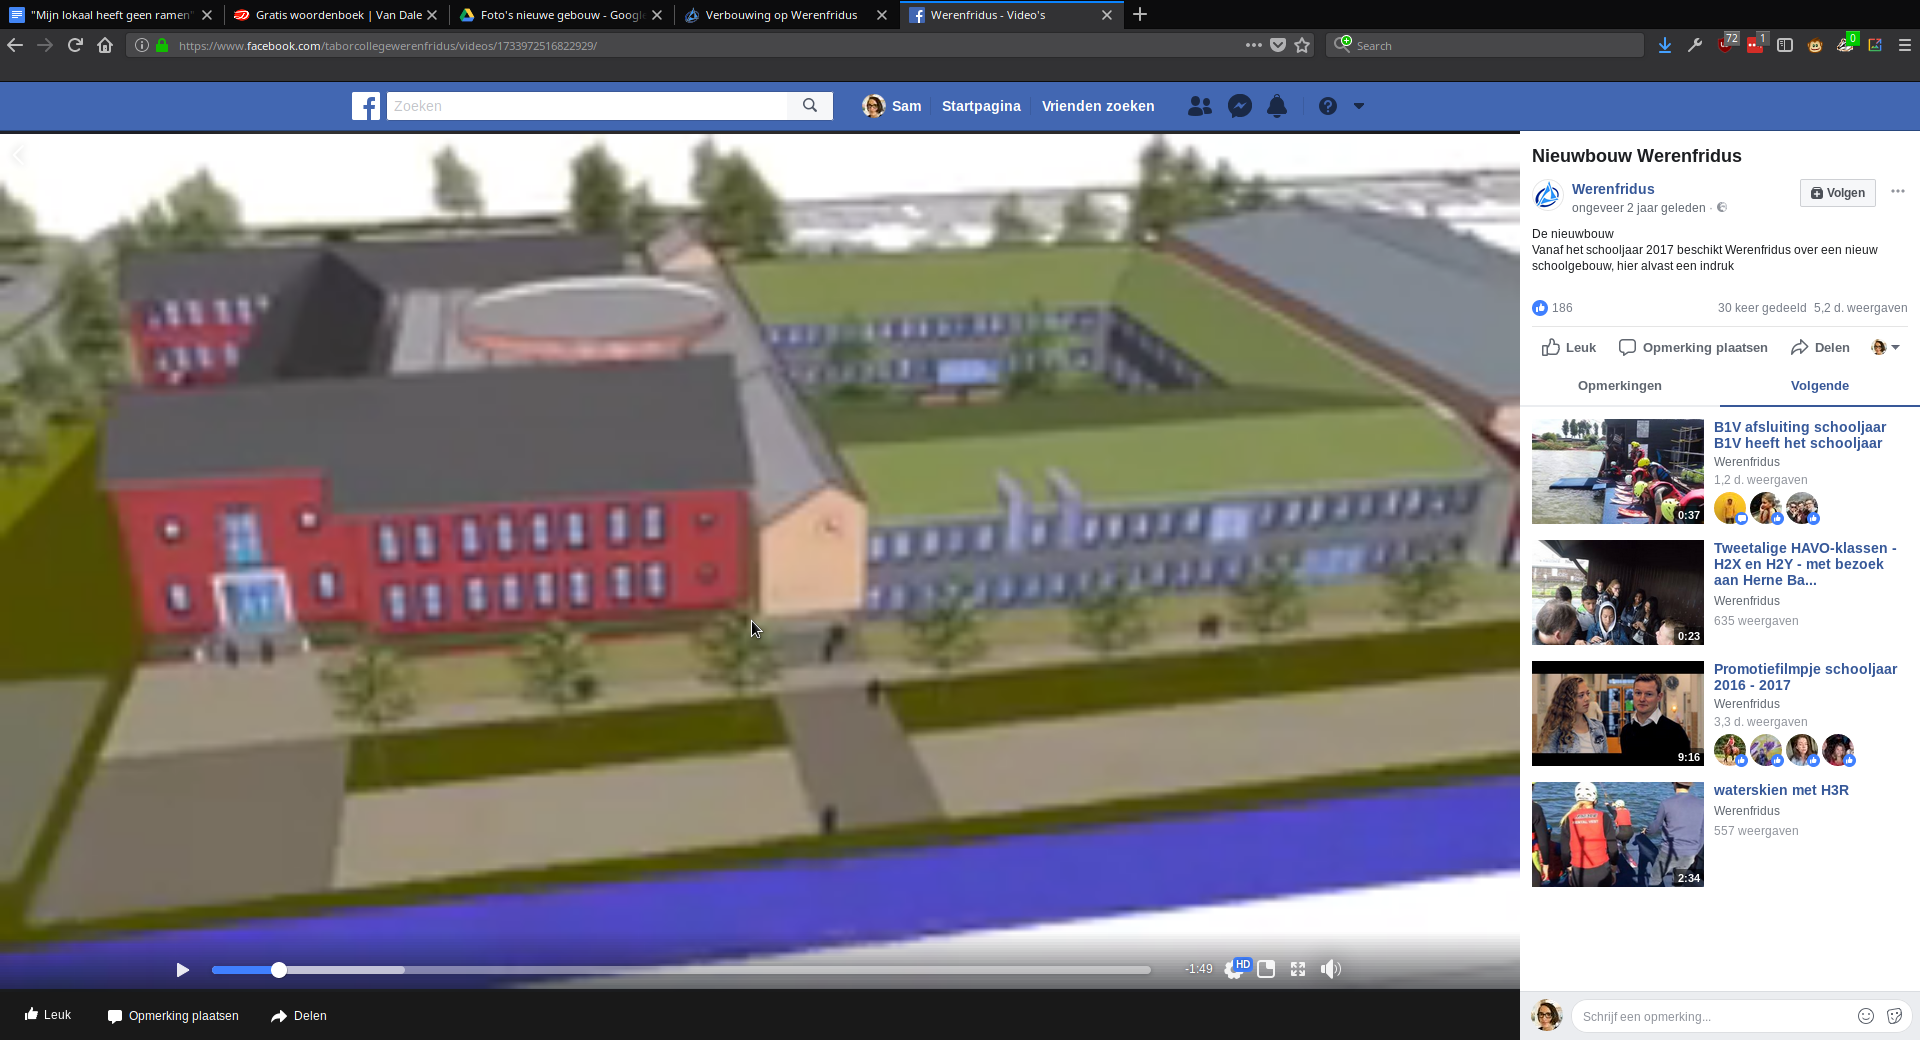Bookmark this page with star icon
Viewport: 1920px width, 1040px height.
click(1302, 45)
